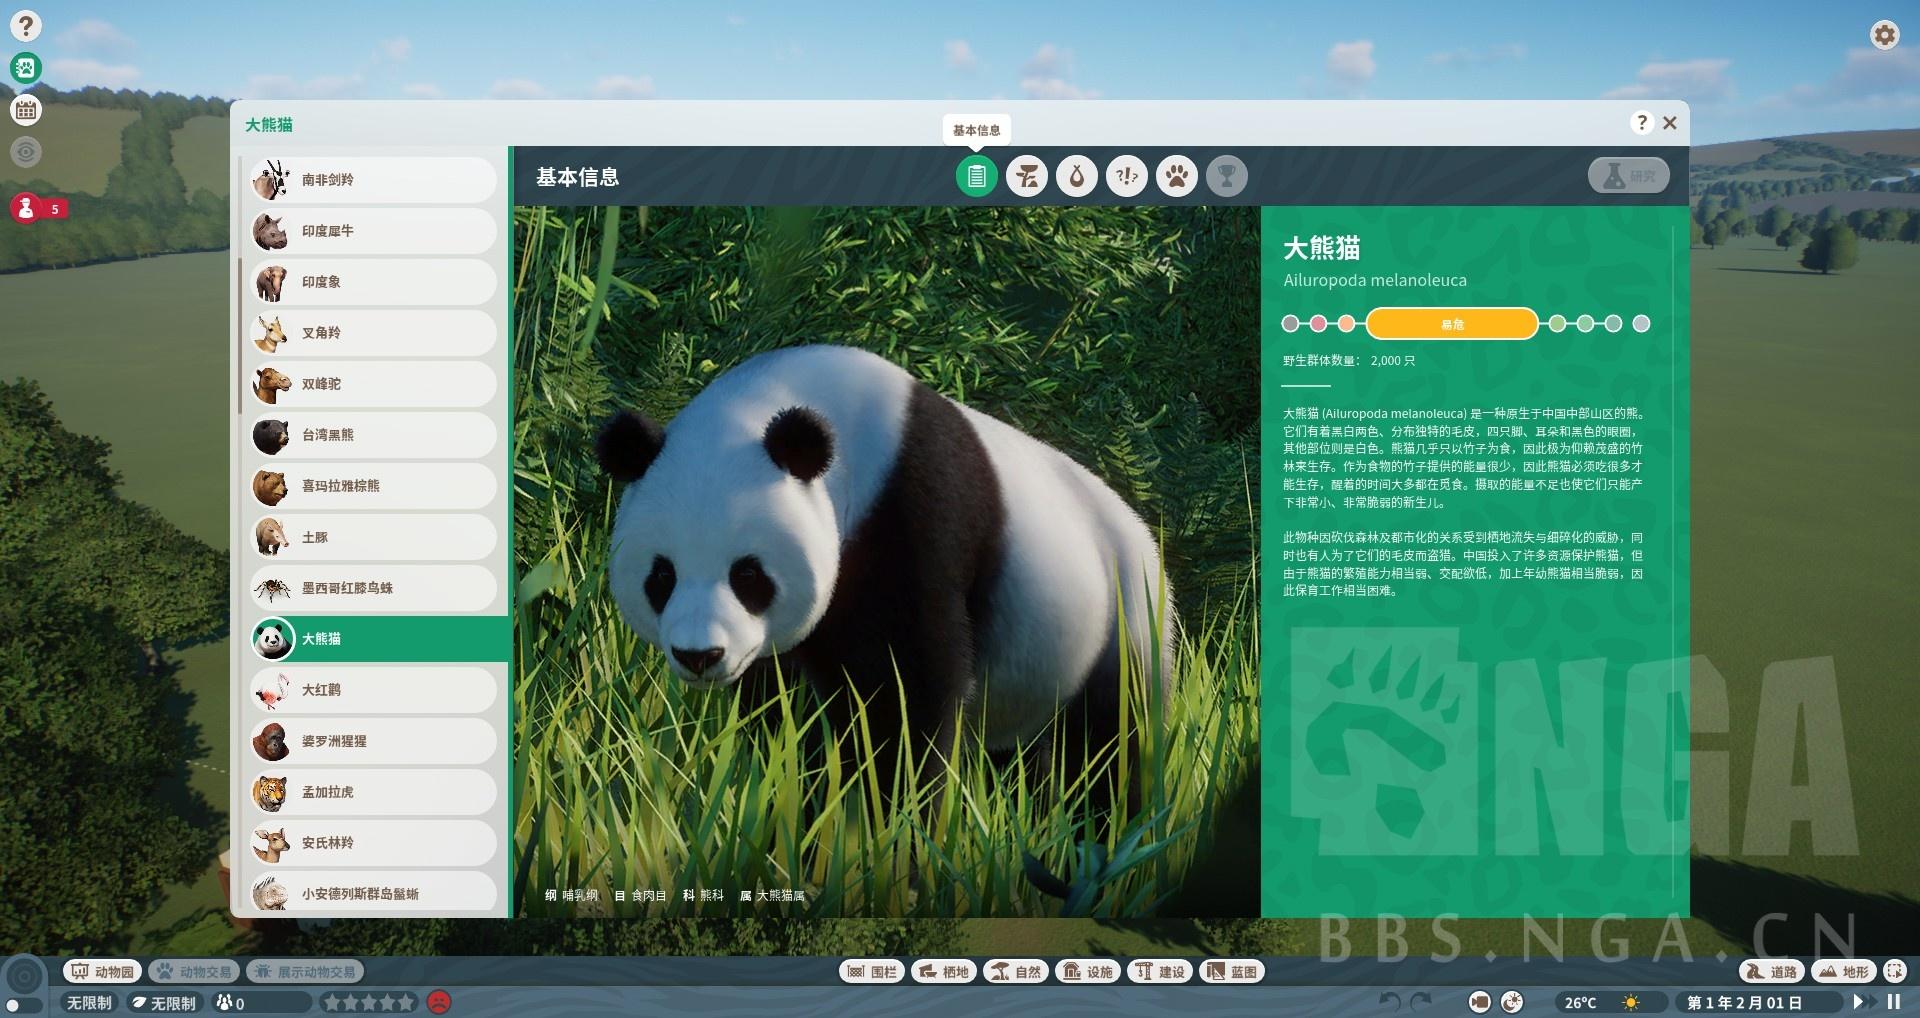Select 大熊猫 in the animal list
The image size is (1920, 1018).
coord(378,639)
